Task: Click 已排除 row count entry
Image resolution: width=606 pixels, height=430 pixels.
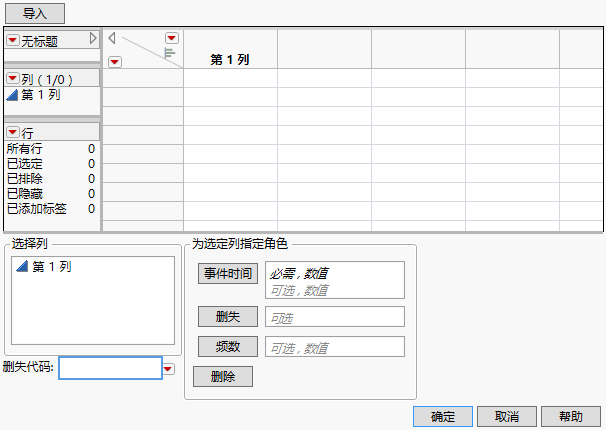Action: click(x=51, y=179)
